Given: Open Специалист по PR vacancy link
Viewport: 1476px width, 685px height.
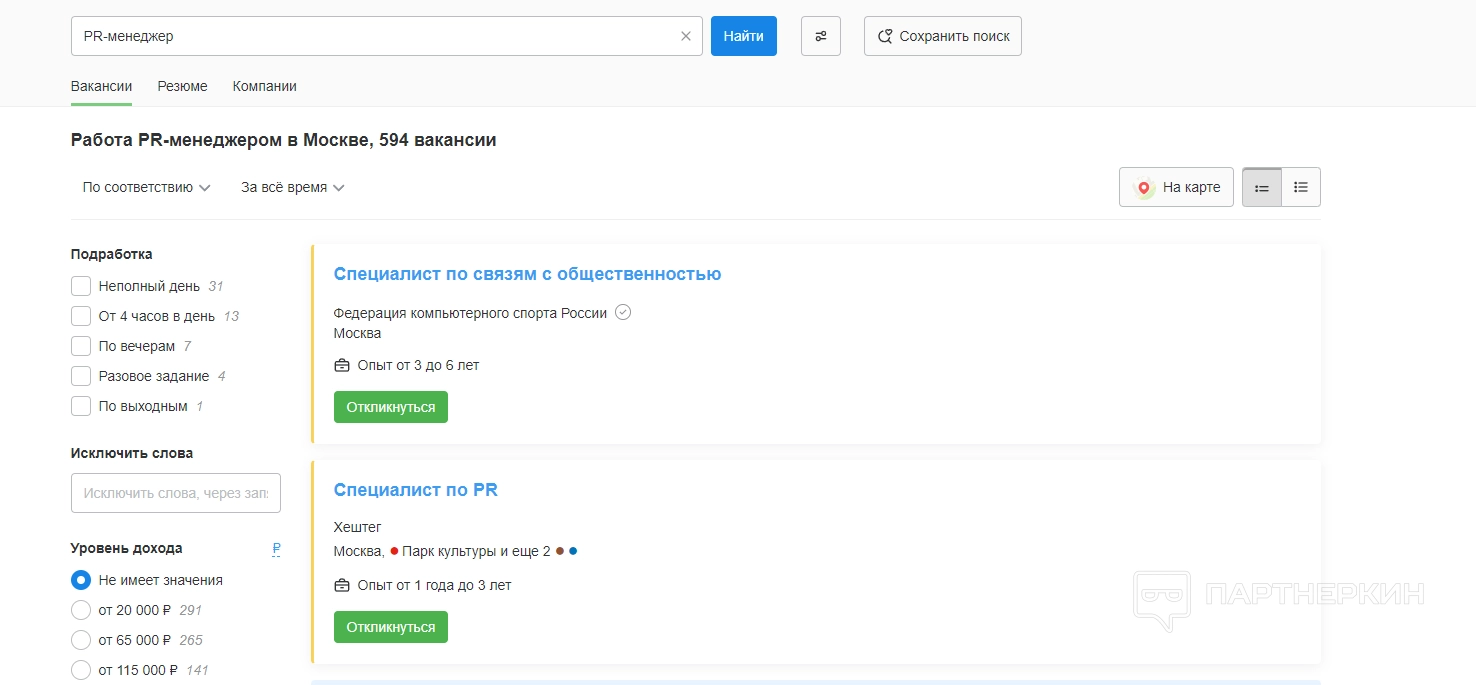Looking at the screenshot, I should [x=415, y=490].
